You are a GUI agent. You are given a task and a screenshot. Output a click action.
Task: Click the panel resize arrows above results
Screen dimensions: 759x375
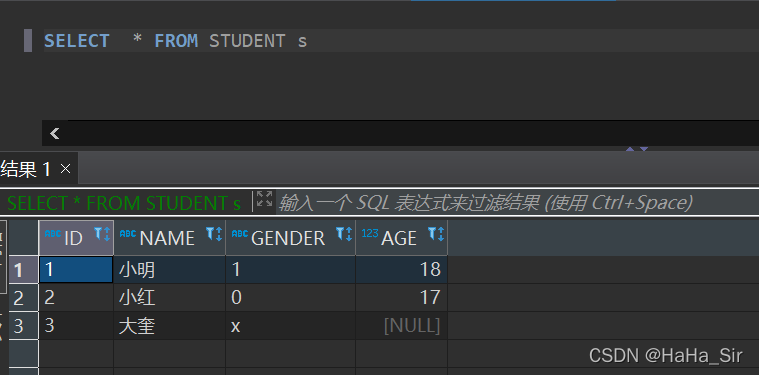pyautogui.click(x=637, y=149)
